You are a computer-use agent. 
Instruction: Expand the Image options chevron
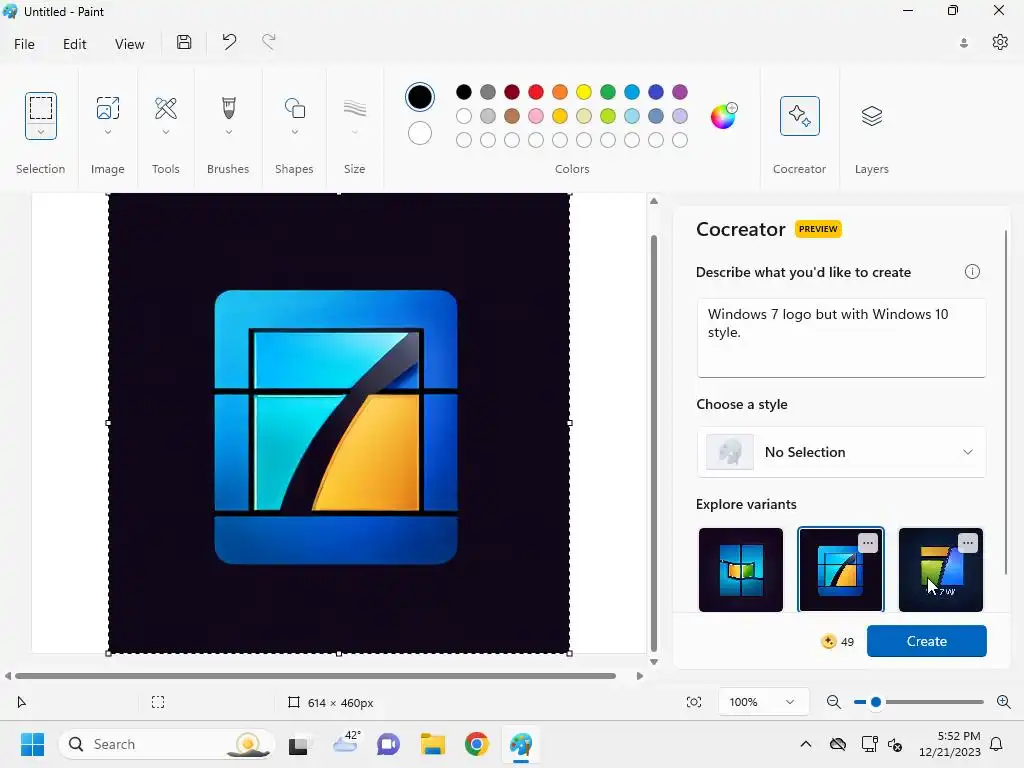coord(108,132)
